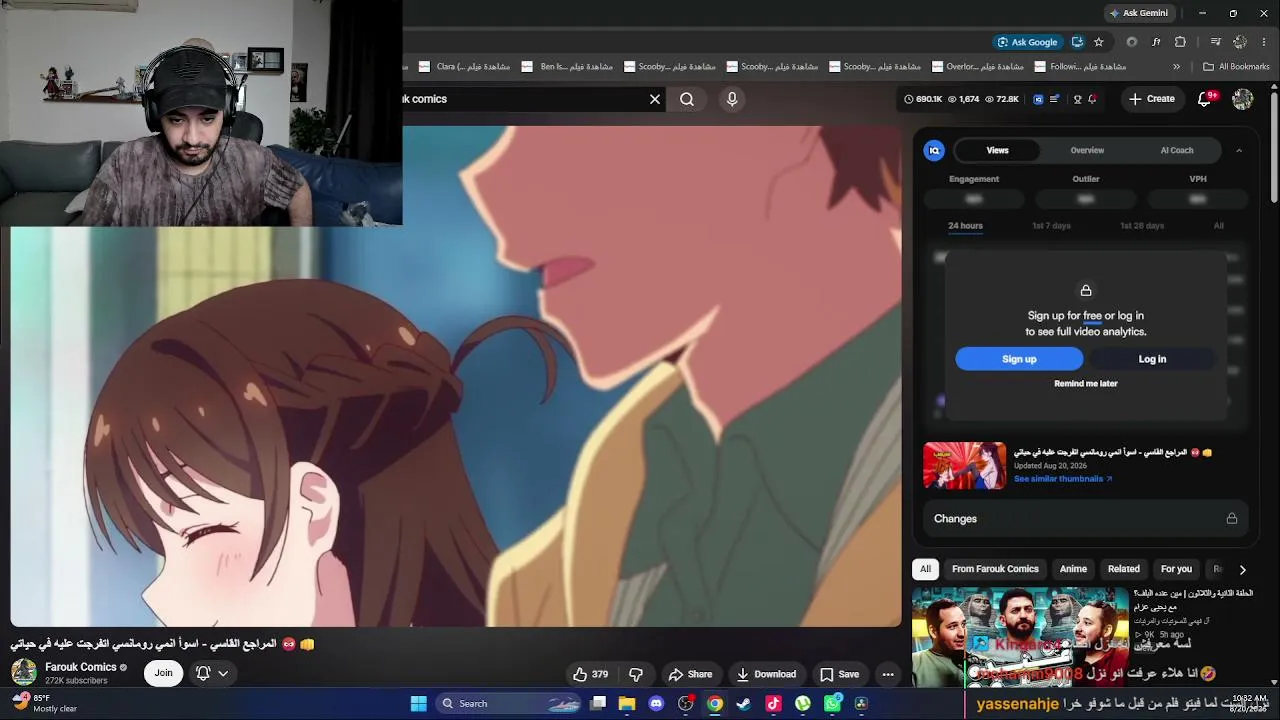The image size is (1280, 720).
Task: Click the YouTube search magnifier button
Action: 687,99
